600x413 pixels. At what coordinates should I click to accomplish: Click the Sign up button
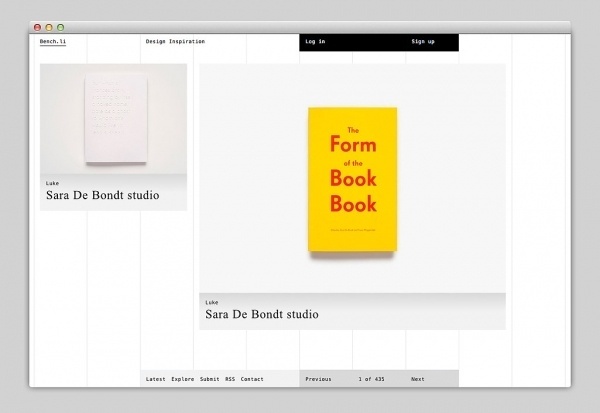(423, 42)
